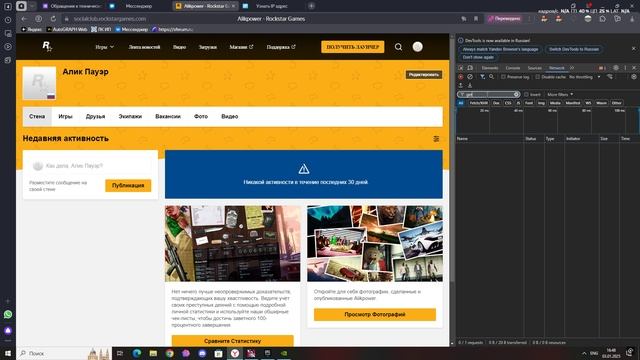Expand the More filters dropdown
The height and width of the screenshot is (360, 640).
tap(560, 94)
